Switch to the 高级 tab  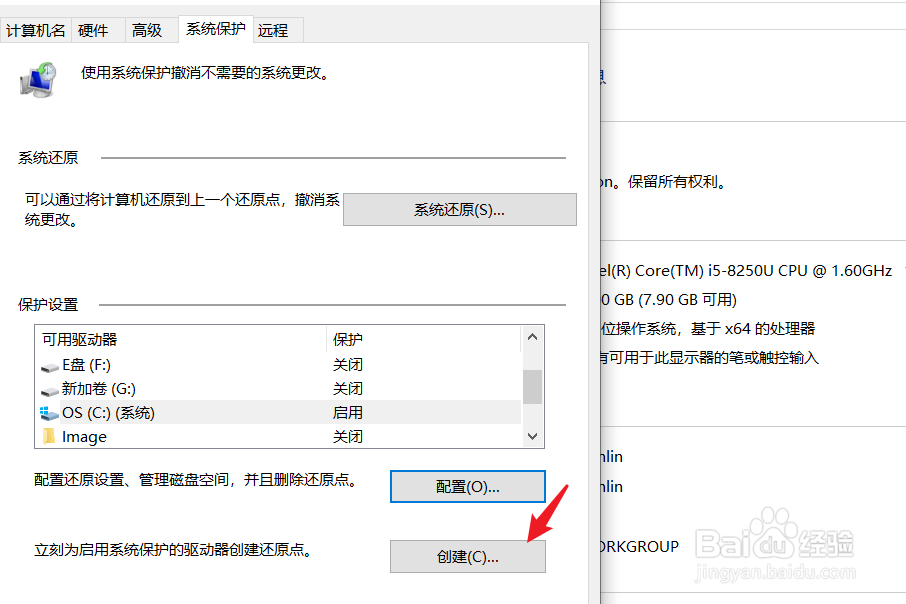click(x=148, y=30)
